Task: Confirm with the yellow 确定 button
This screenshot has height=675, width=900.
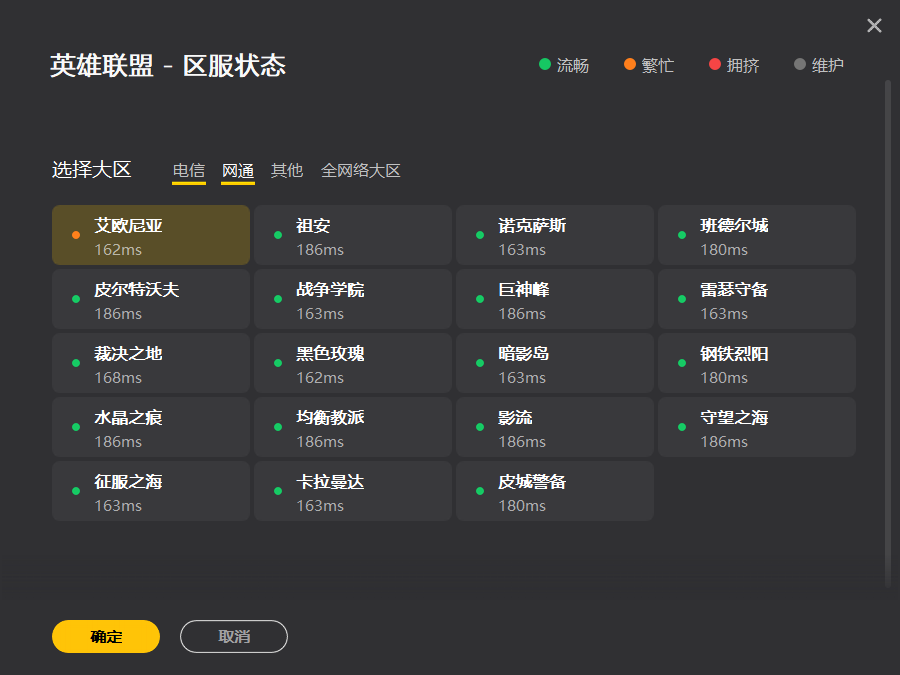Action: tap(106, 637)
